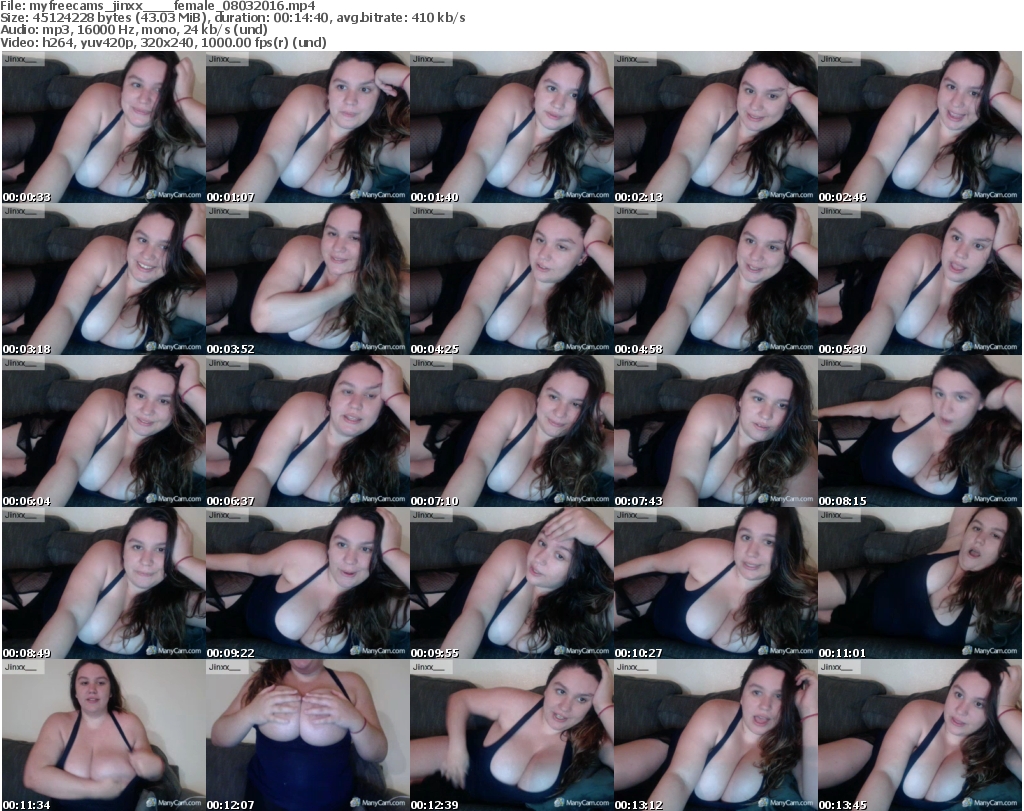
Task: Click the thumbnail marked 00:02:13
Action: (x=715, y=127)
